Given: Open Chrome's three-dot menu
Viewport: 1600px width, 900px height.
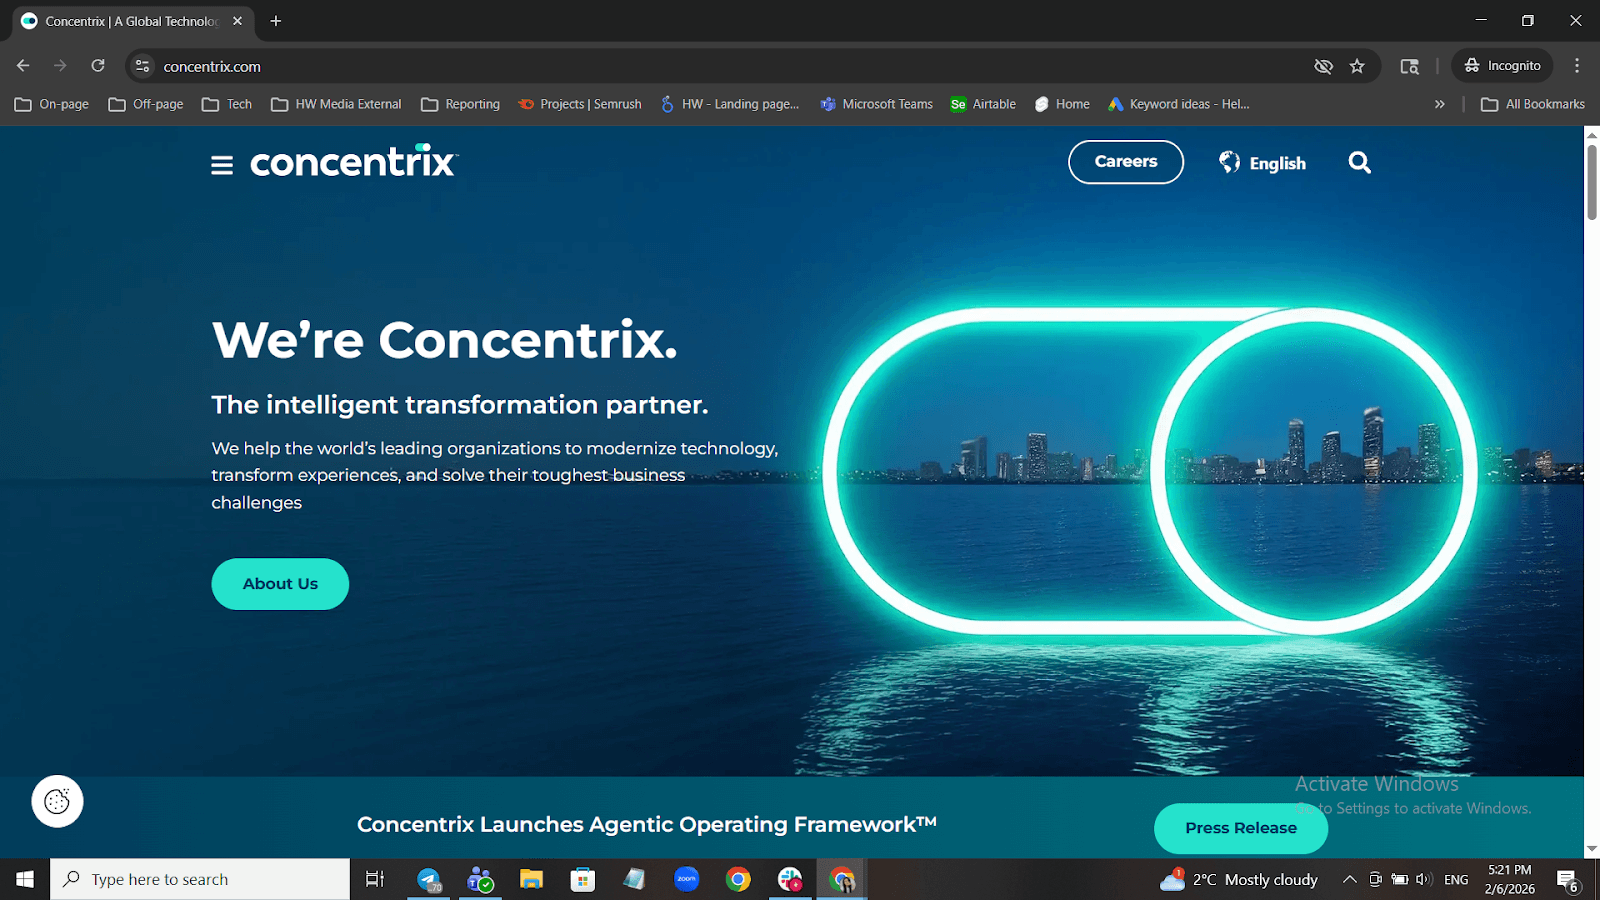Looking at the screenshot, I should [1577, 66].
